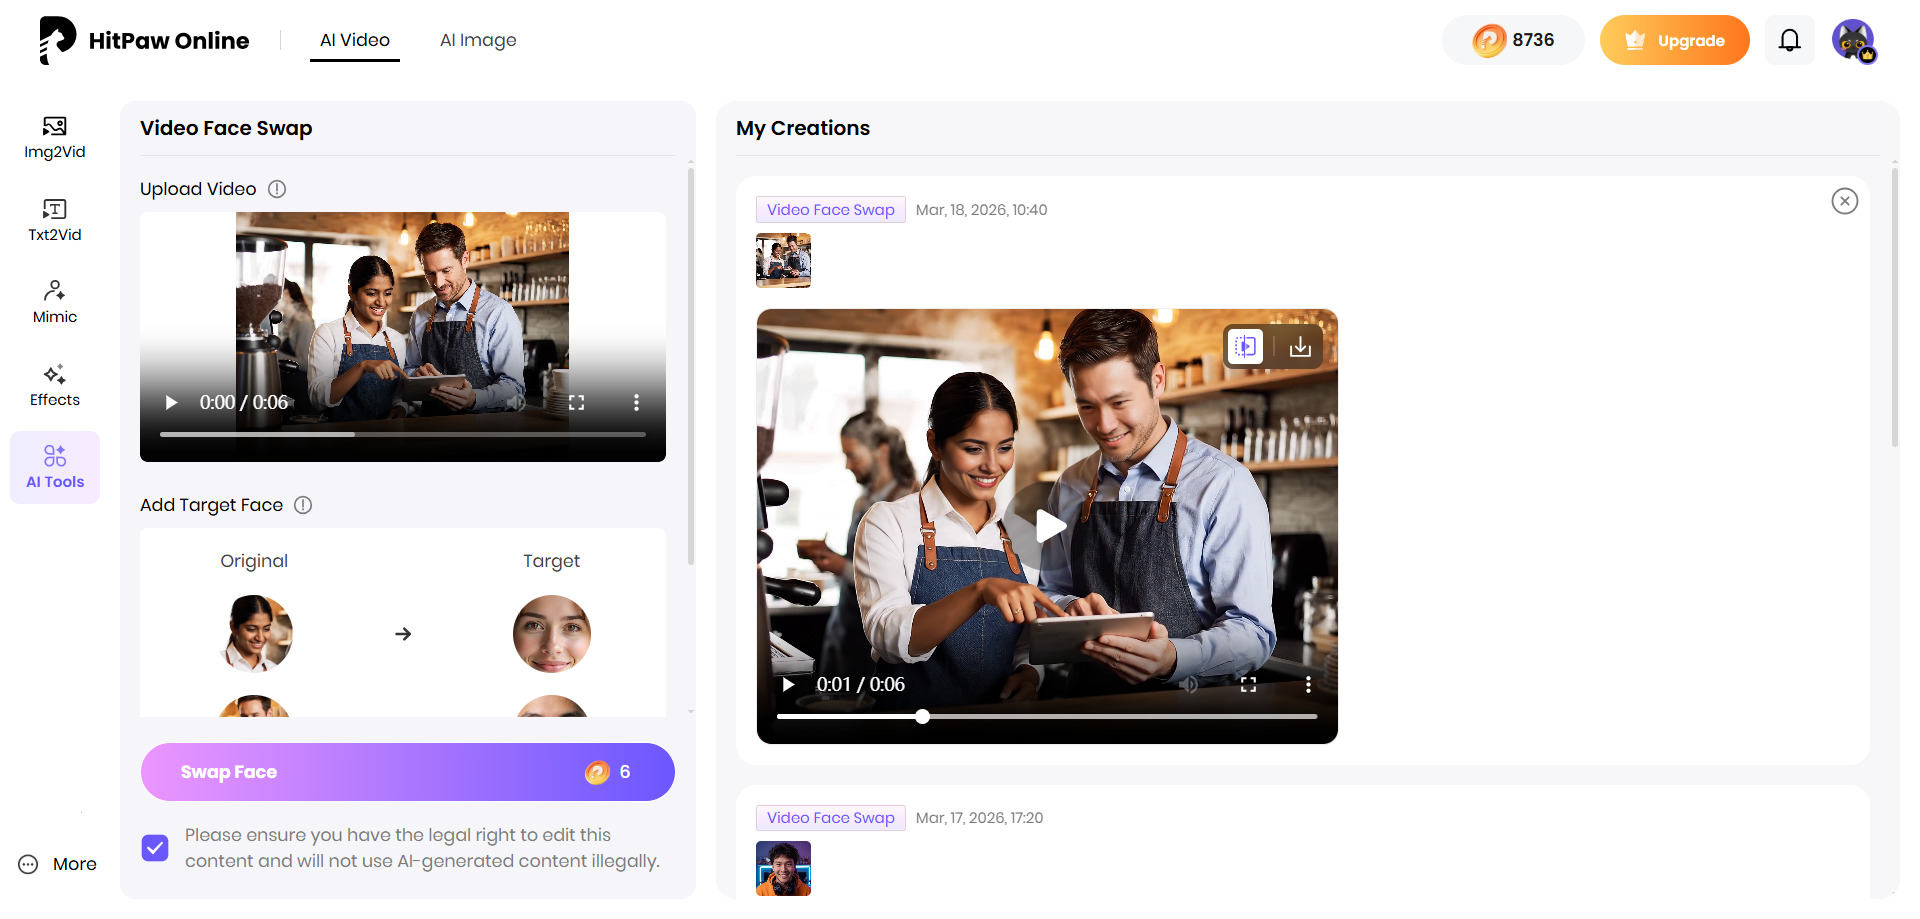Uncheck the legal rights agreement checkbox
The width and height of the screenshot is (1920, 919).
(155, 848)
